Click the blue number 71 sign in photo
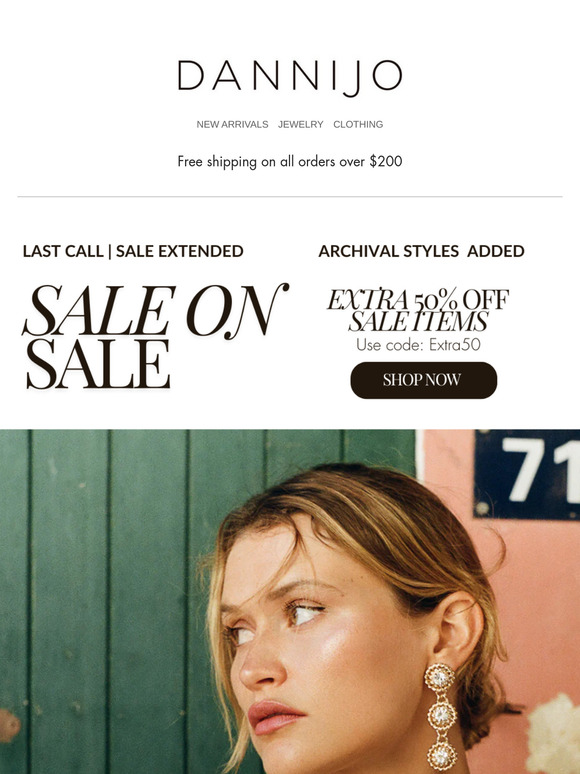The height and width of the screenshot is (774, 580). (x=527, y=473)
